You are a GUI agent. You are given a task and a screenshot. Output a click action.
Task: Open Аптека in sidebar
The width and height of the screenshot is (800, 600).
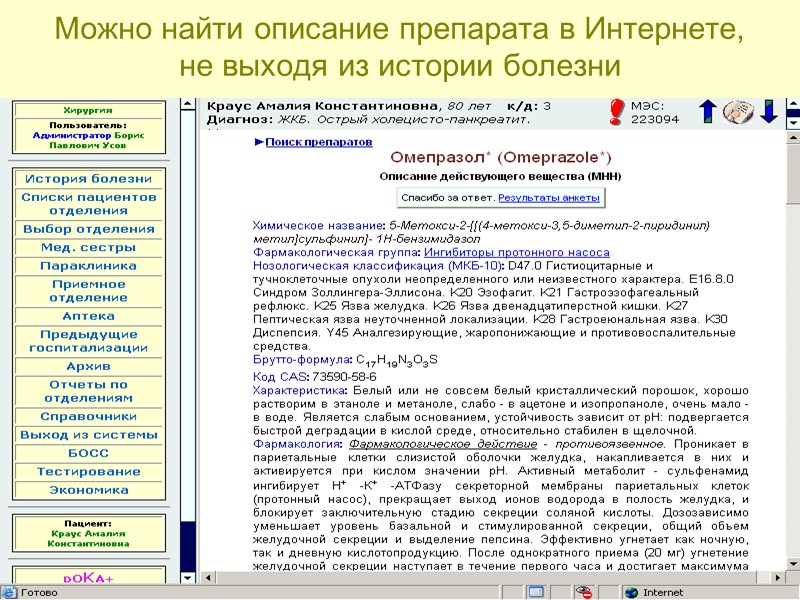89,316
